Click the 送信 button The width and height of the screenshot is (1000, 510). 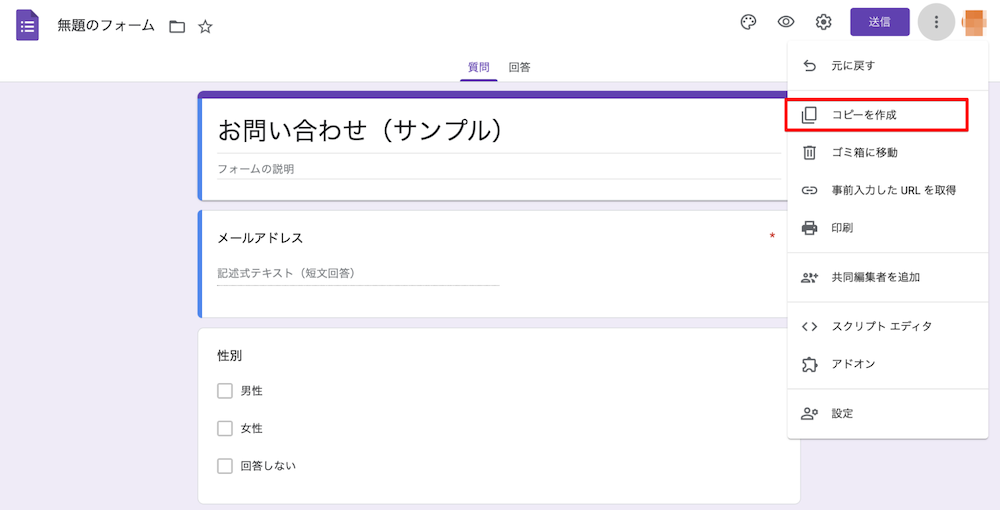click(x=879, y=22)
